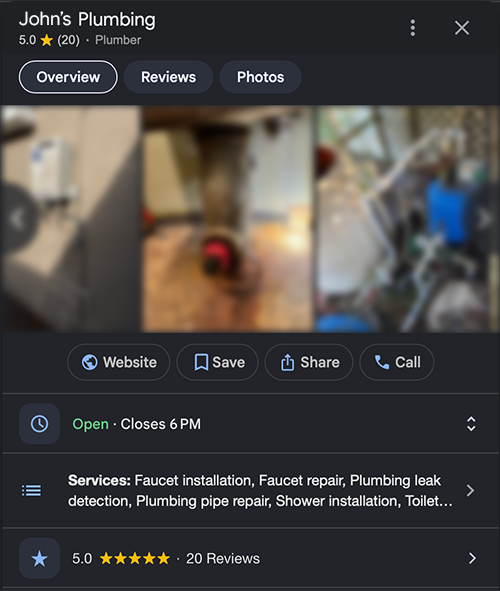Open the first photo of wall-mounted heater
This screenshot has height=591, width=500.
71,219
